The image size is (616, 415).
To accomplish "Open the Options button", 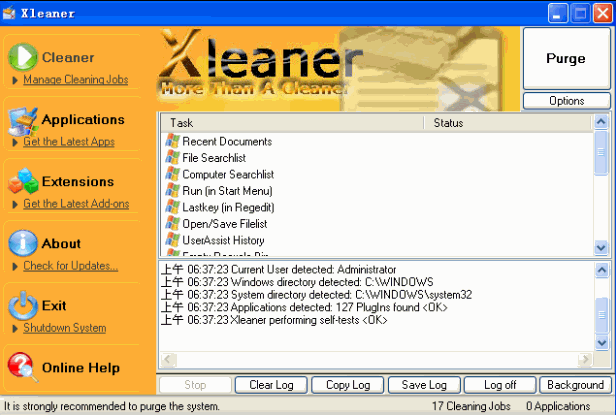I will 566,101.
